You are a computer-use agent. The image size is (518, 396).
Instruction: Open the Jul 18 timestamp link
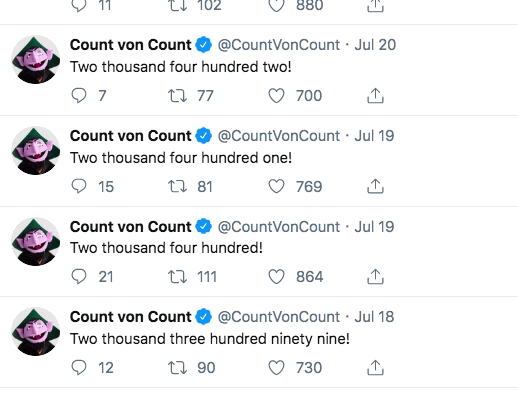pos(374,317)
